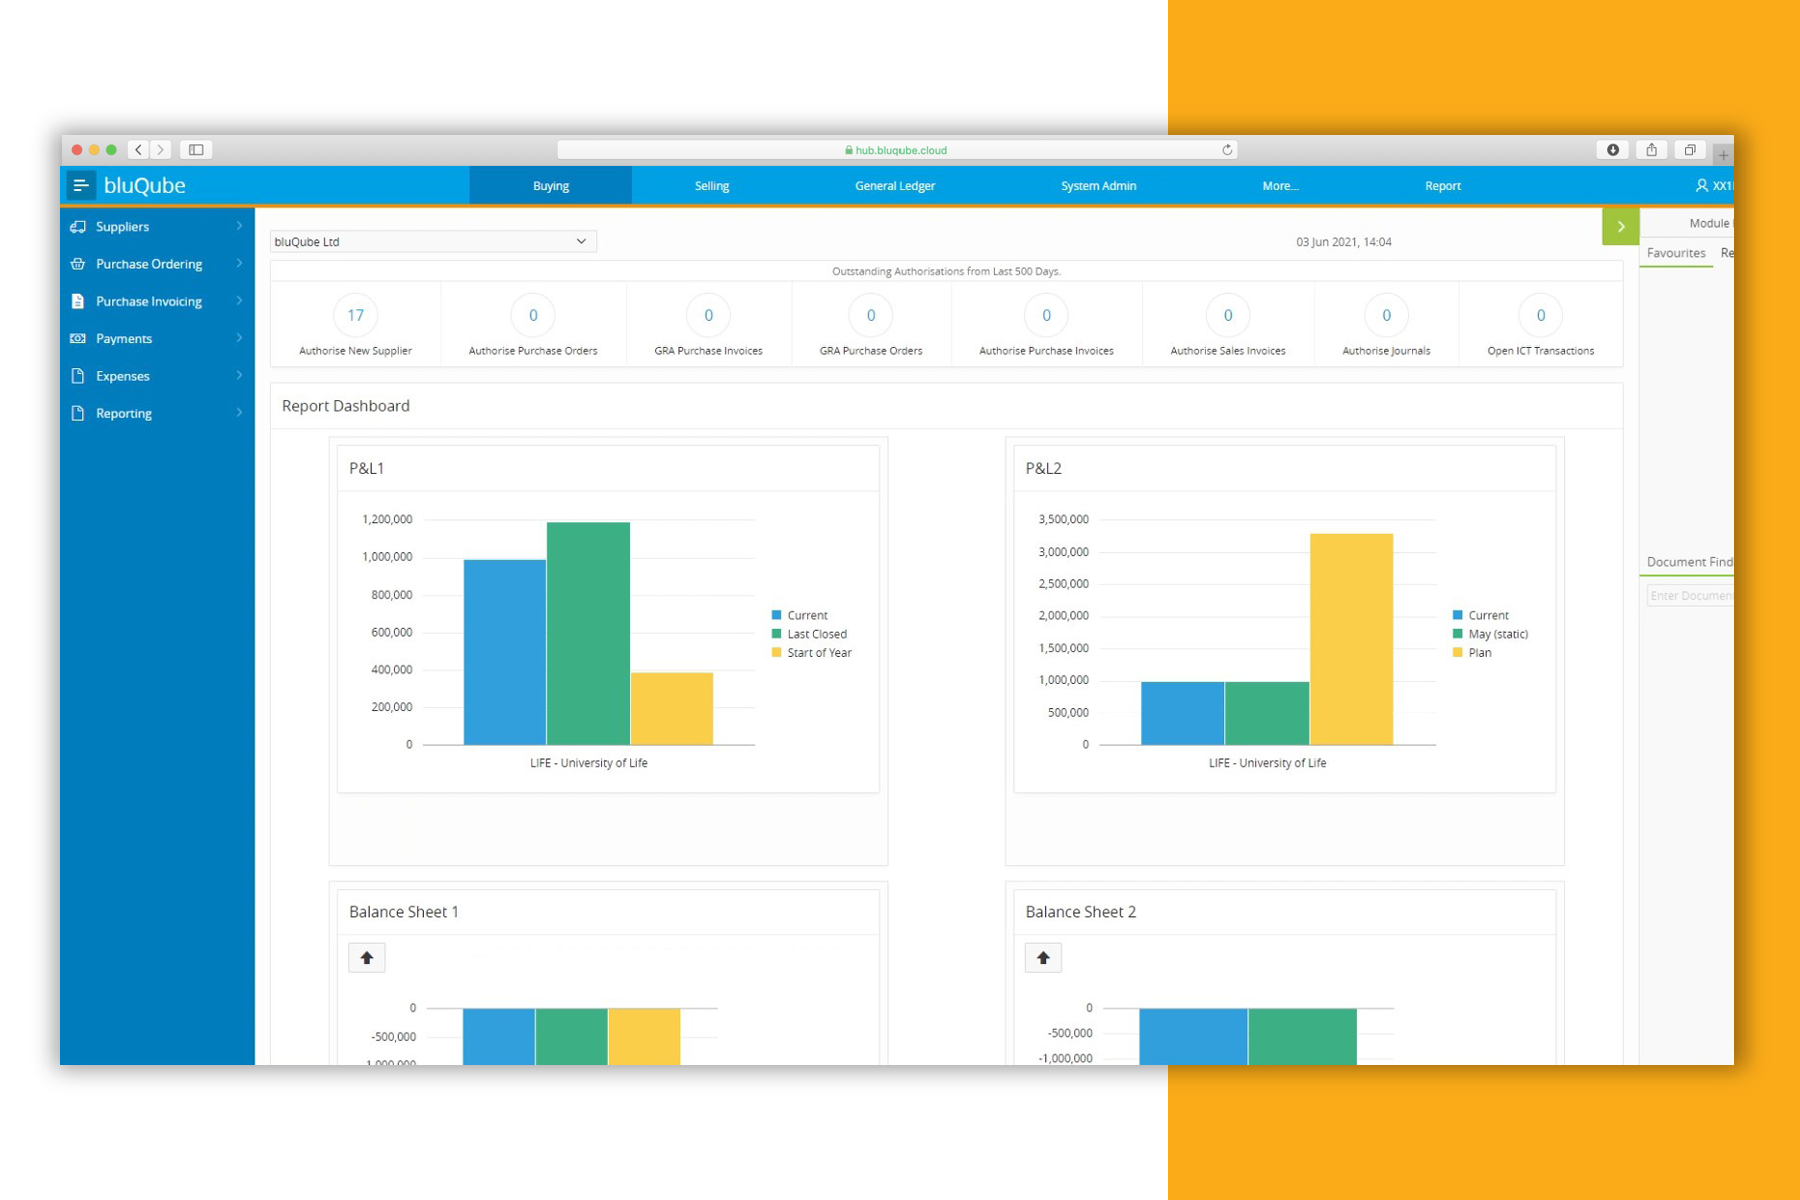The image size is (1800, 1200).
Task: Open Authorise Purchase Invoices count
Action: (x=1046, y=316)
